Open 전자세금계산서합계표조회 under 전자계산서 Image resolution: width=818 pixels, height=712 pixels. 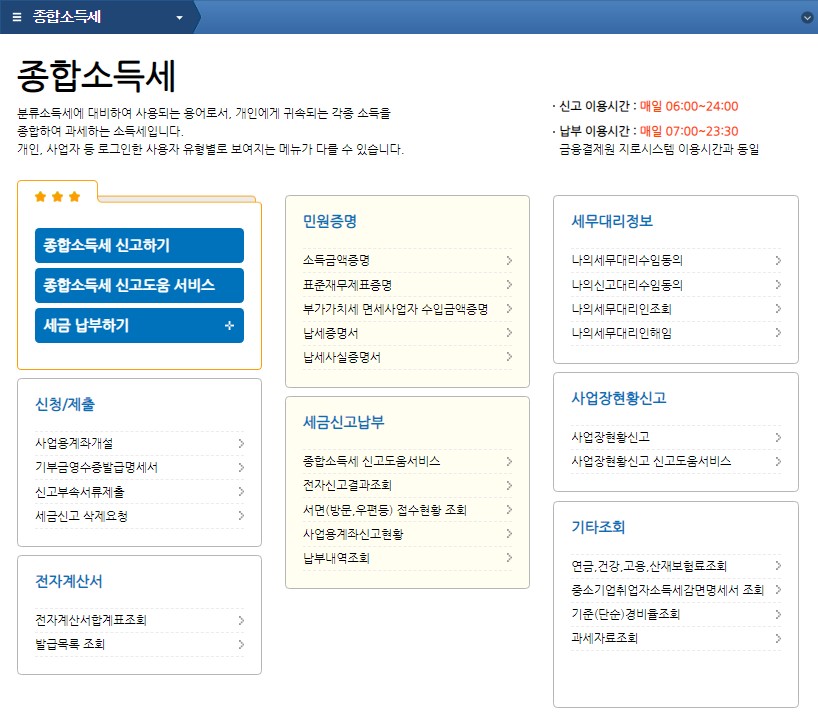89,619
